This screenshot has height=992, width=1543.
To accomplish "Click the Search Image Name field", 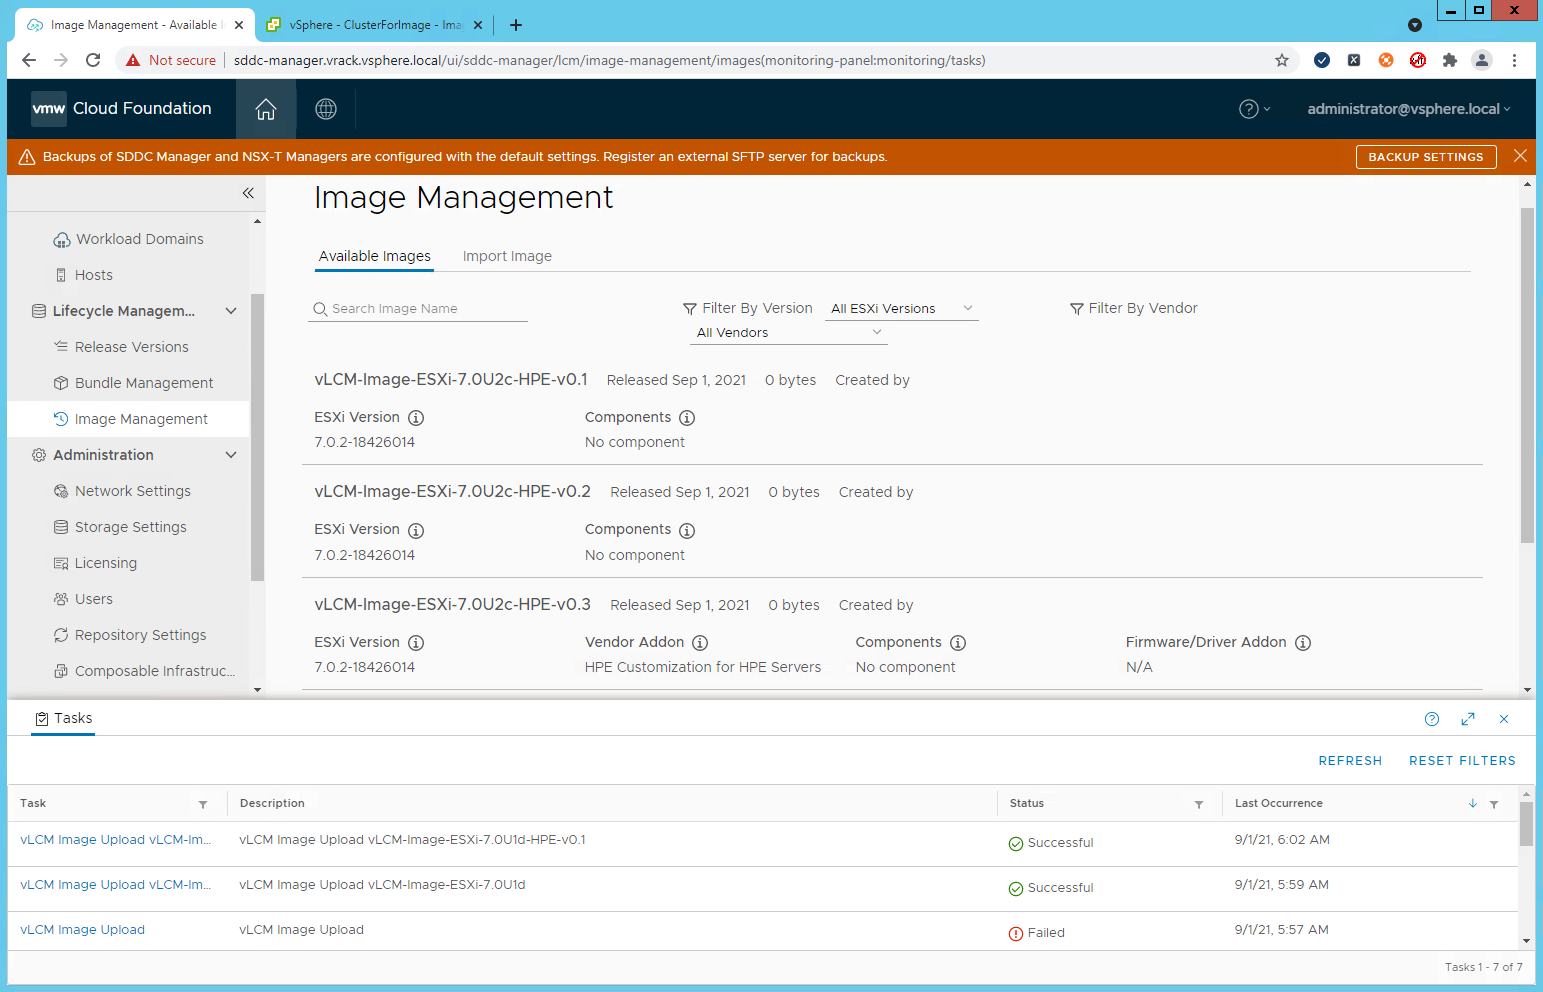I will (x=418, y=309).
